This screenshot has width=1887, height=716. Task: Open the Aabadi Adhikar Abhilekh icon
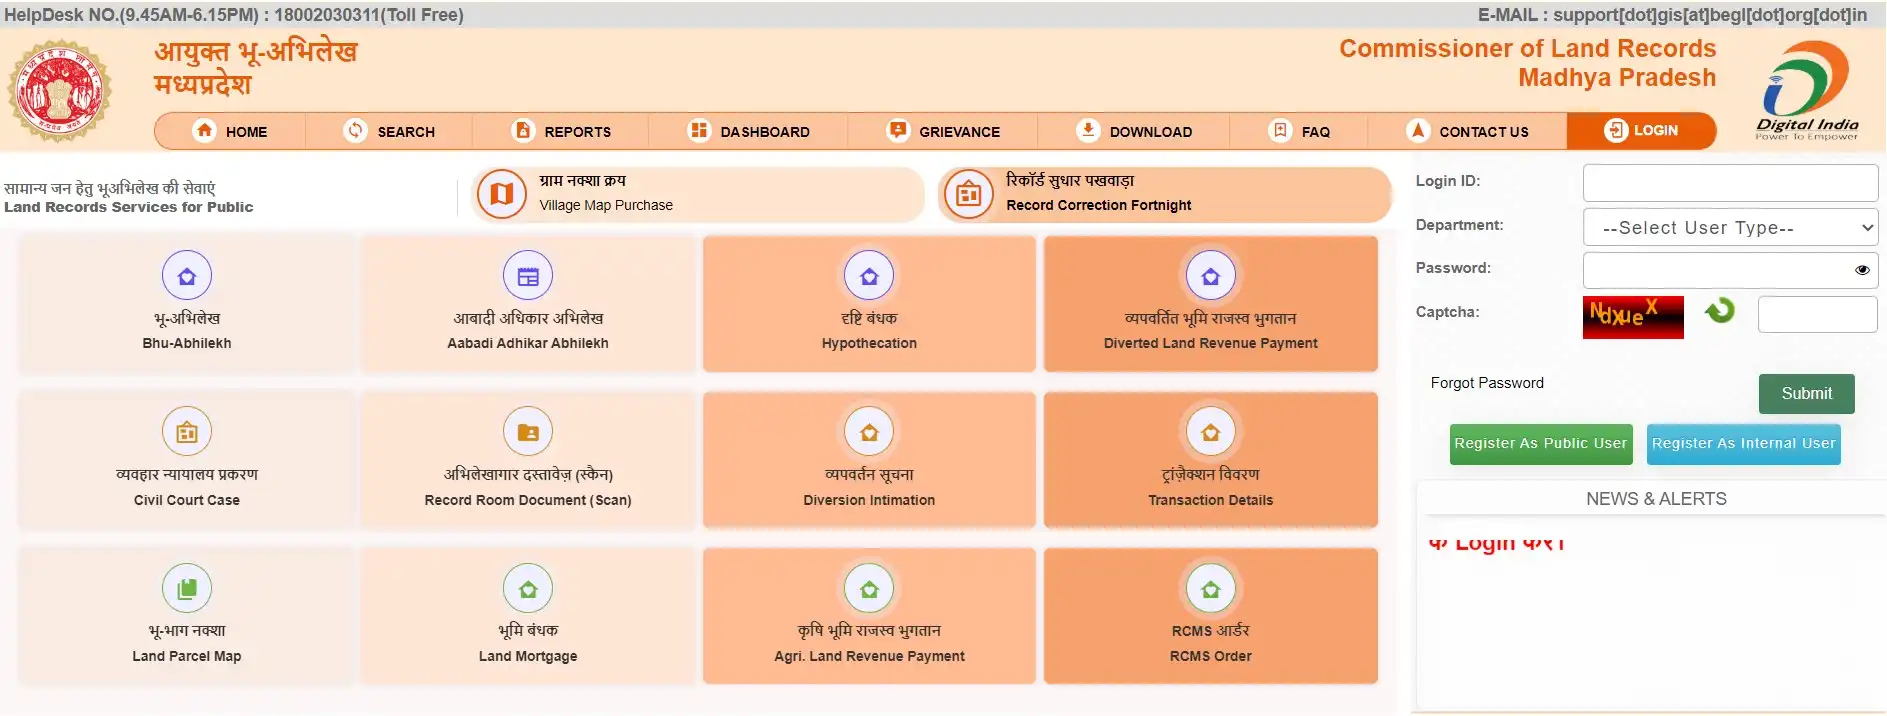coord(528,276)
